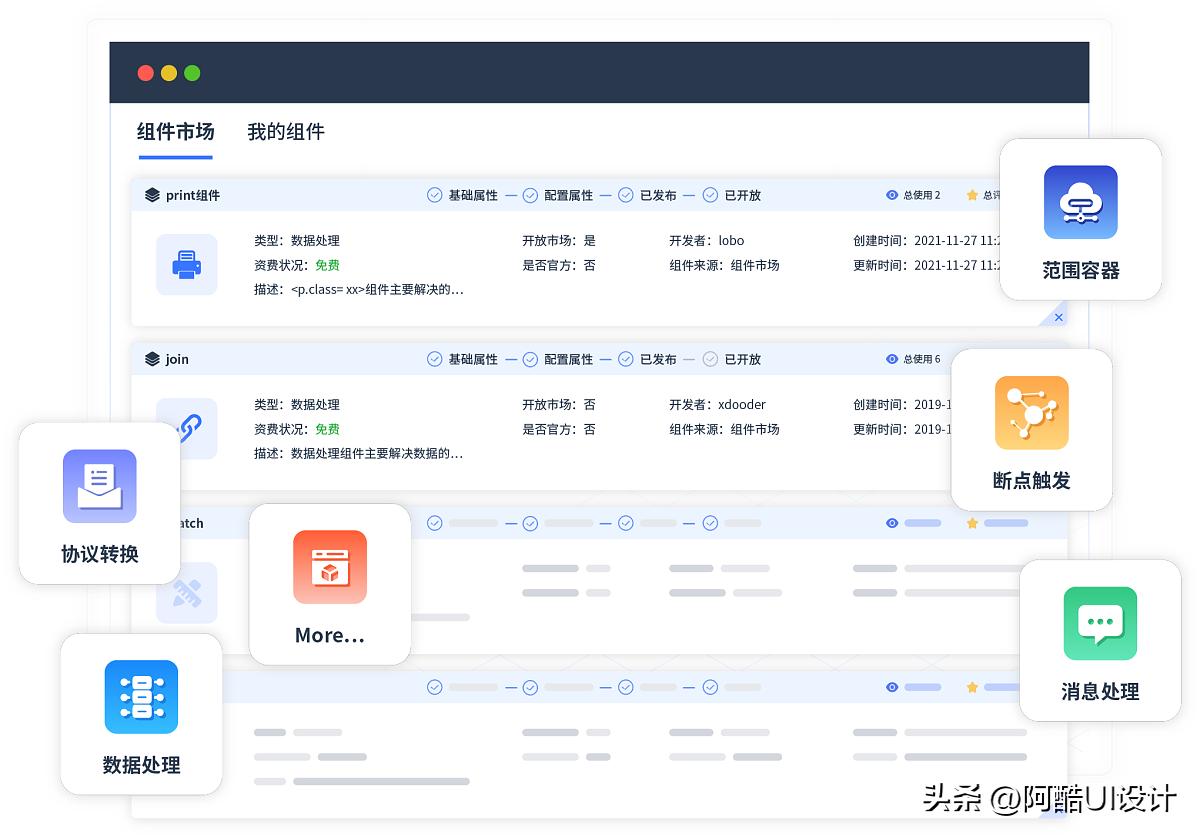This screenshot has width=1200, height=837.
Task: Toggle the unchecked 已开放 step on join
Action: tap(710, 359)
